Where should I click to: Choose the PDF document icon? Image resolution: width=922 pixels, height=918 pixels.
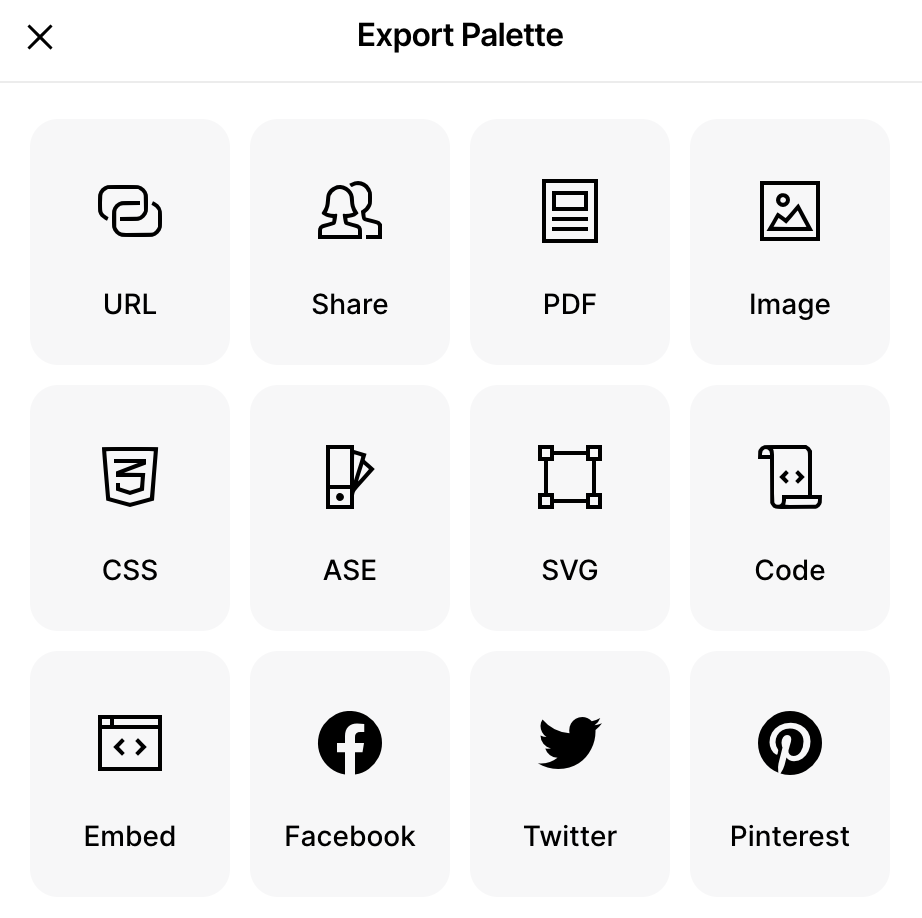(570, 211)
